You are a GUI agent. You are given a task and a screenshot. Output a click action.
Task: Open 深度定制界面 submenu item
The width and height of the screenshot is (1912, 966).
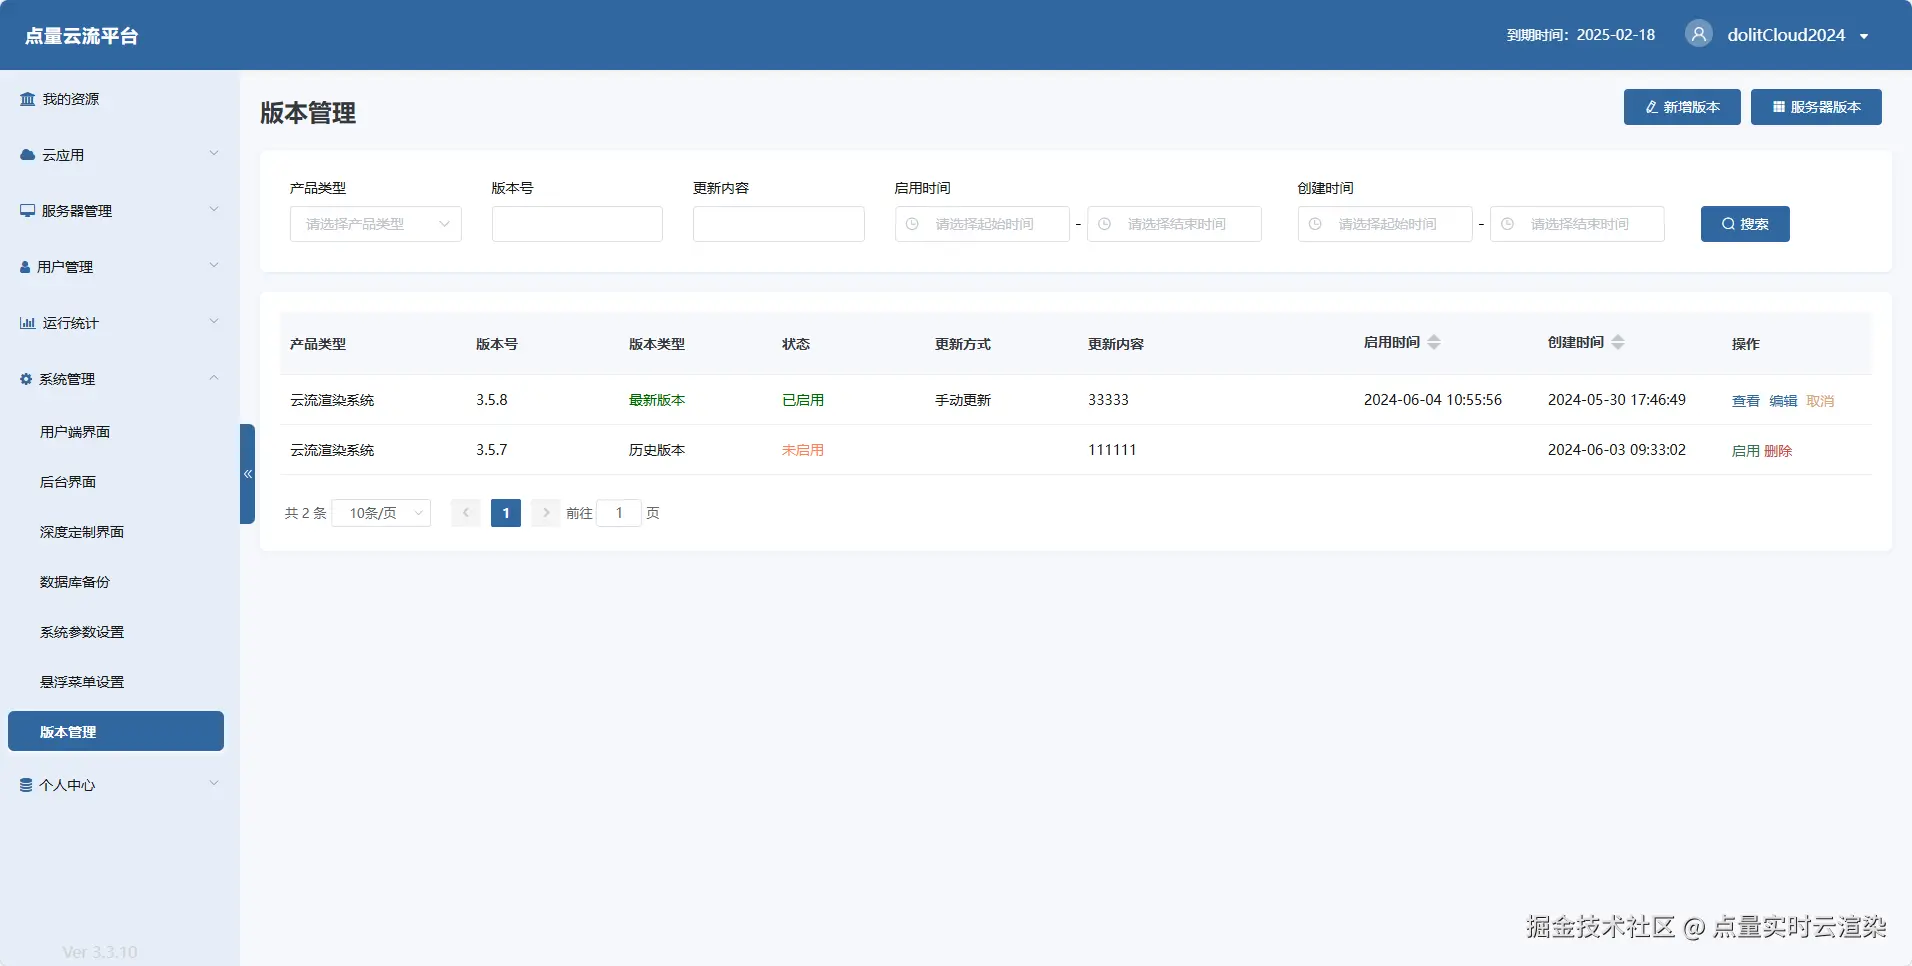[82, 532]
